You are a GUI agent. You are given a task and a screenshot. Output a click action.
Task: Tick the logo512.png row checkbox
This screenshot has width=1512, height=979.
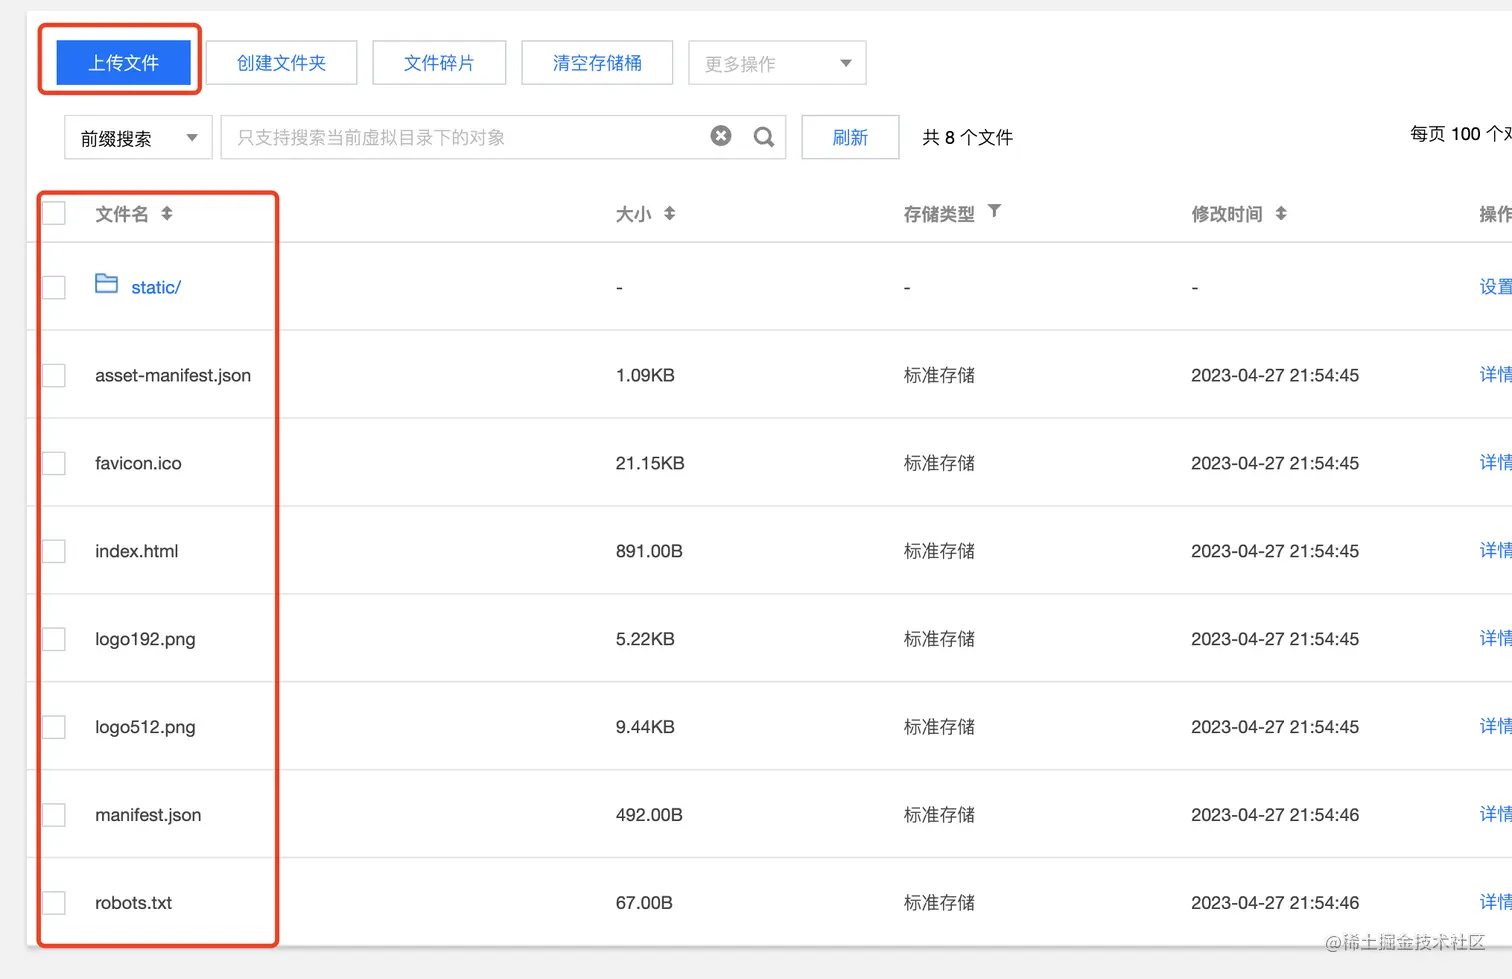pyautogui.click(x=54, y=727)
